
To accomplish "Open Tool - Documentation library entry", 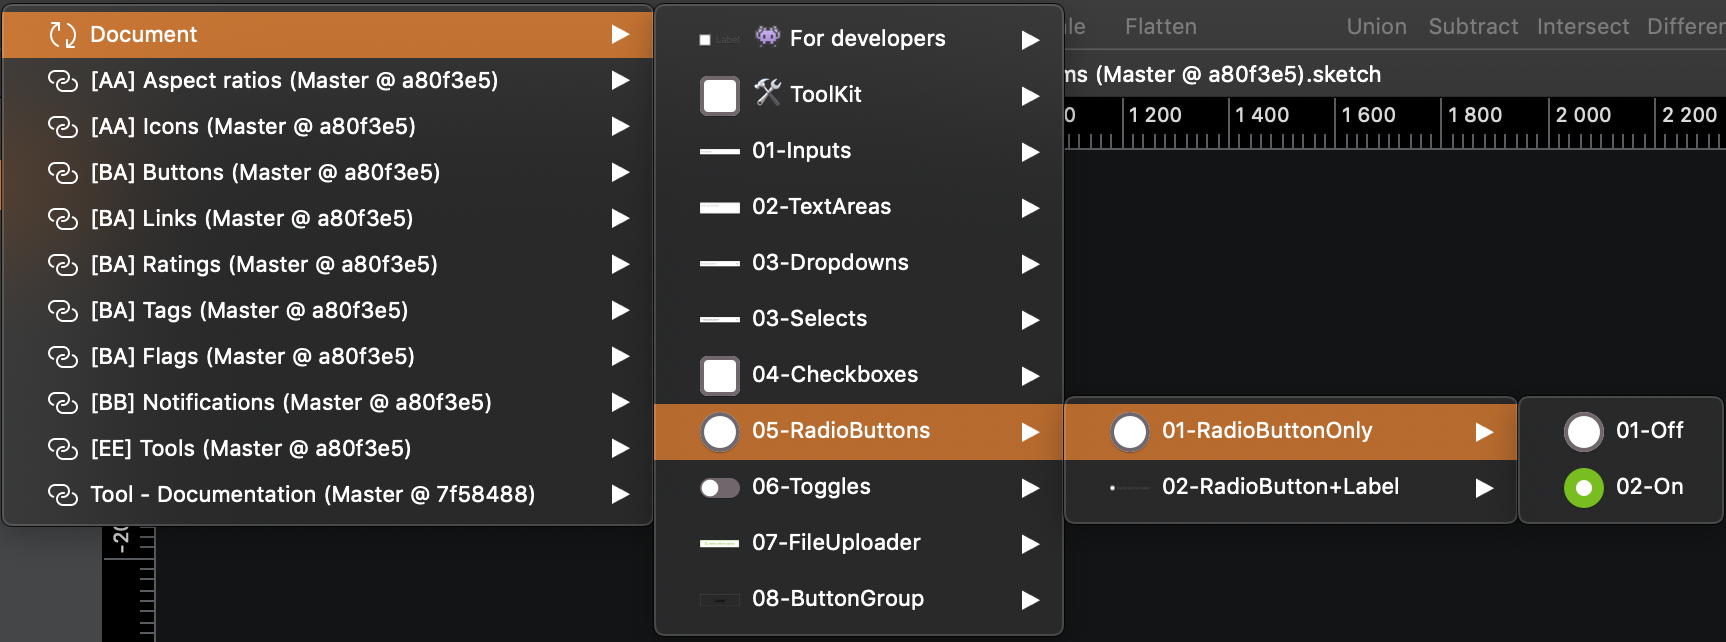I will 312,495.
